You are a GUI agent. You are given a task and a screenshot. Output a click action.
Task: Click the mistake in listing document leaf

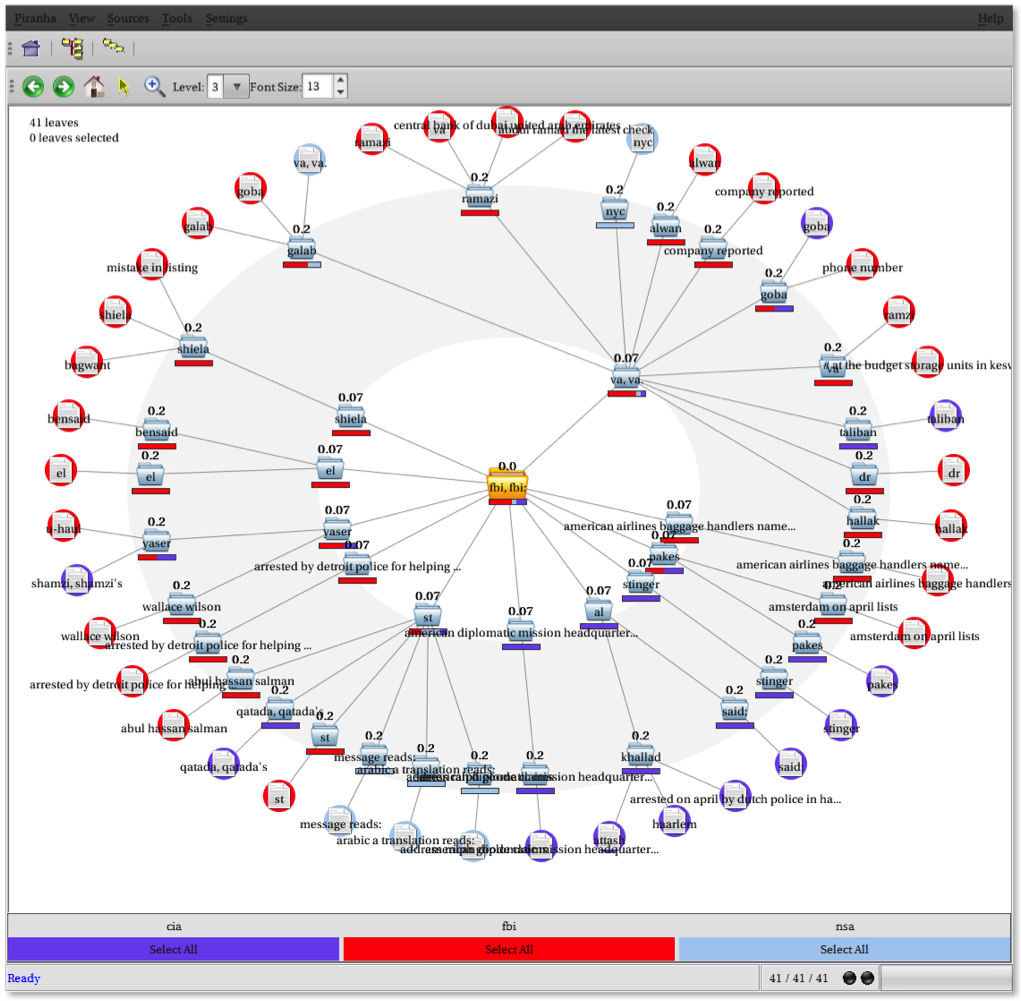pos(152,265)
